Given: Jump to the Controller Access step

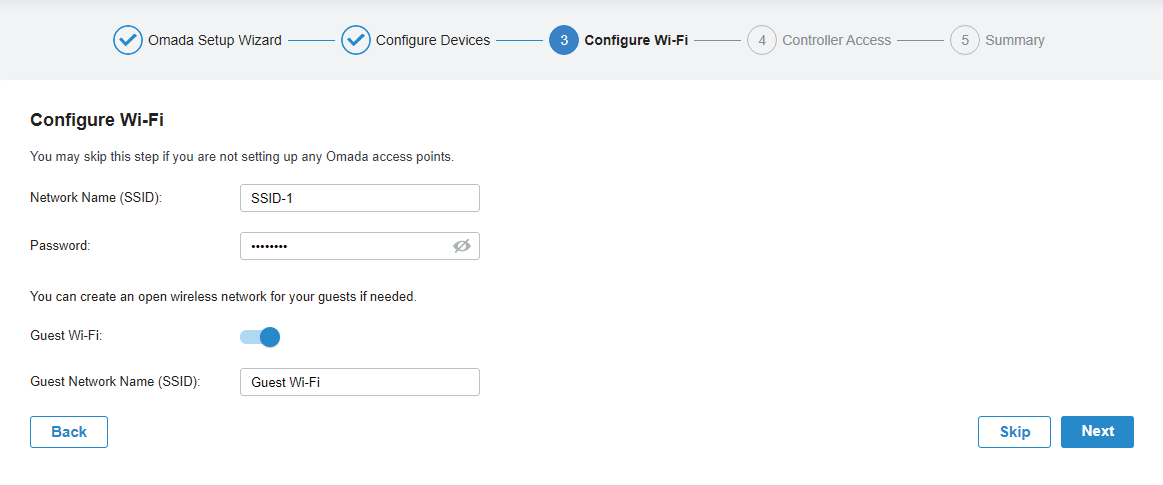Looking at the screenshot, I should point(836,41).
